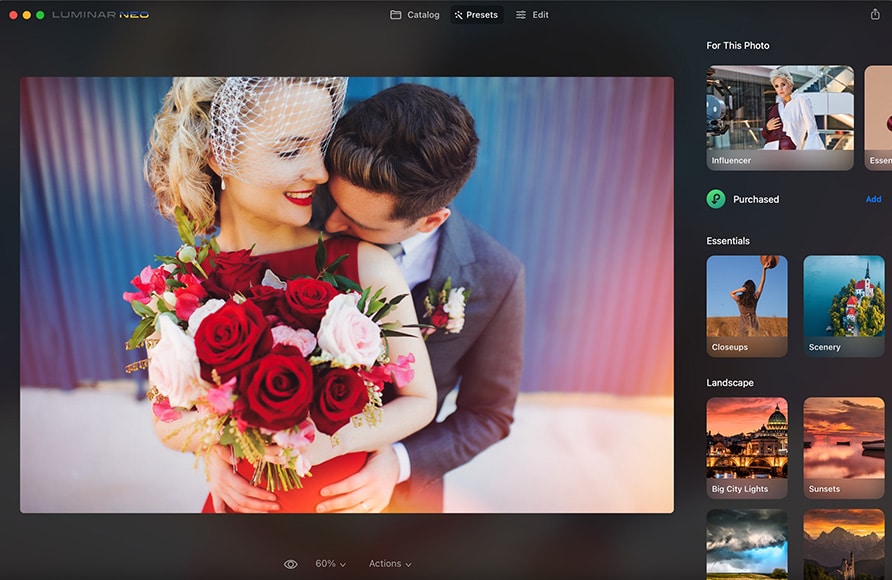Click the wedding photo in the main canvas
892x580 pixels.
click(x=346, y=295)
